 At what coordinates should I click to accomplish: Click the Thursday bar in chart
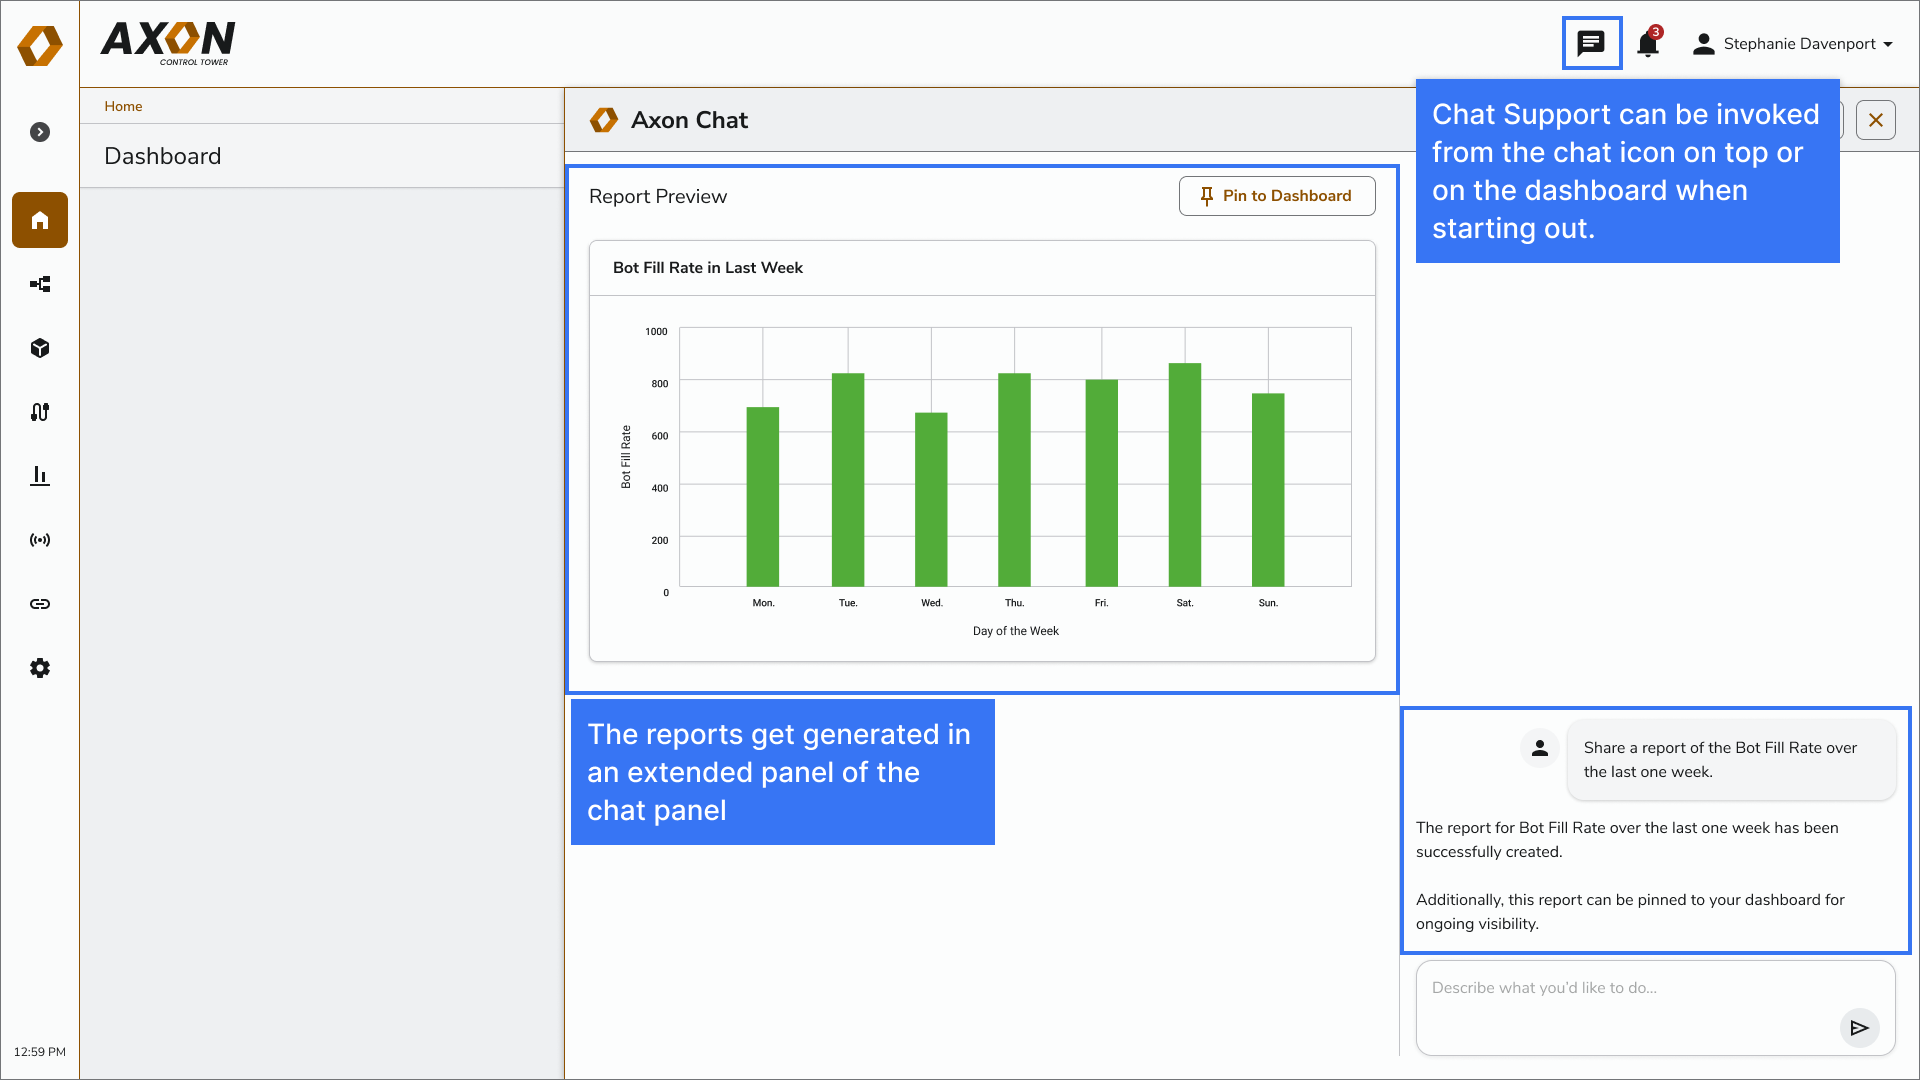pos(1014,480)
